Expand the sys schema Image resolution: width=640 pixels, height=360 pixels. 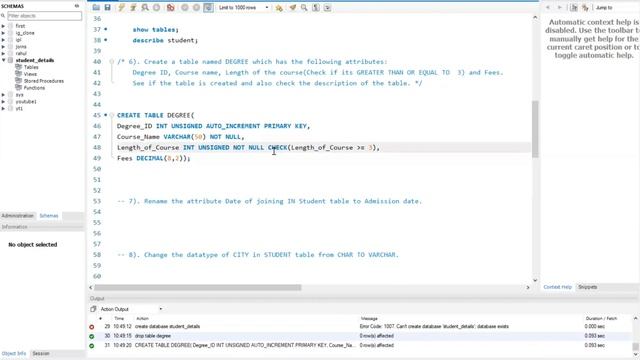(x=3, y=95)
